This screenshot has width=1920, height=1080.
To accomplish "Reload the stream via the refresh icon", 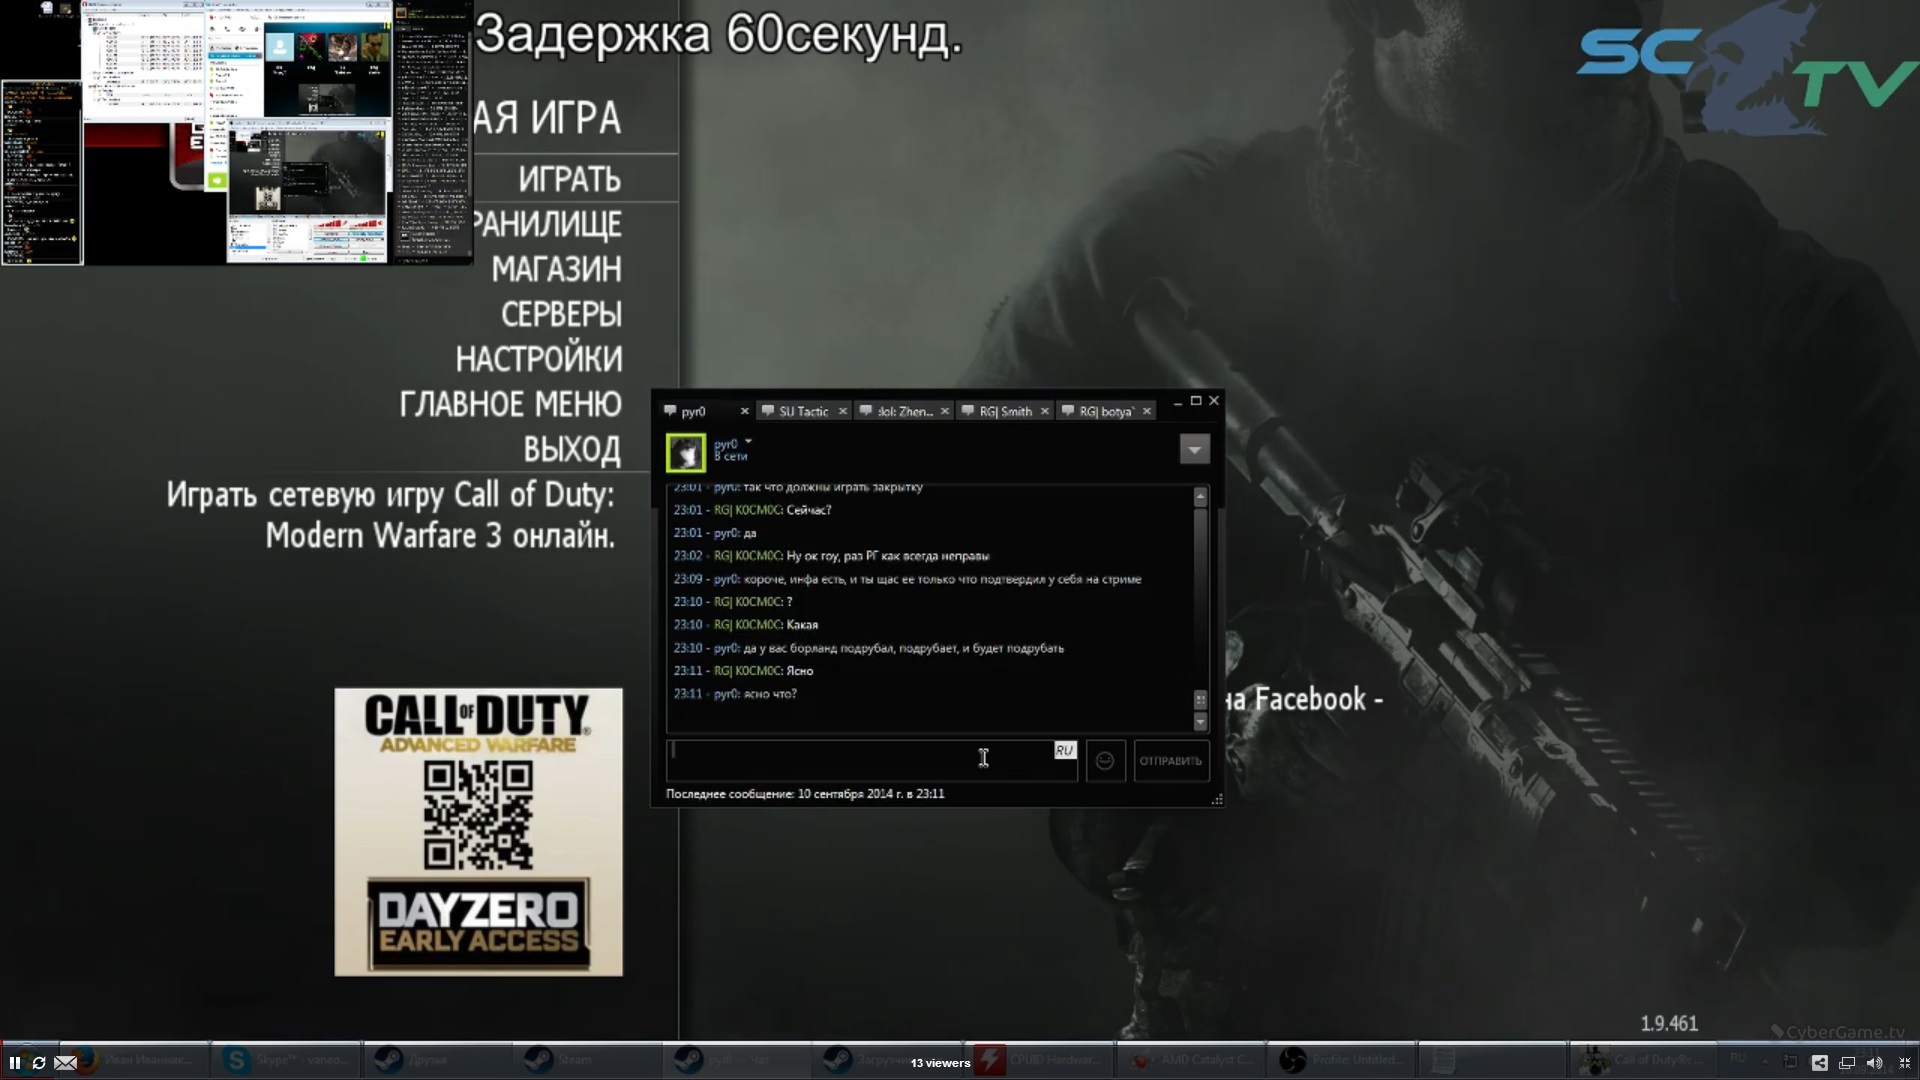I will [x=39, y=1062].
